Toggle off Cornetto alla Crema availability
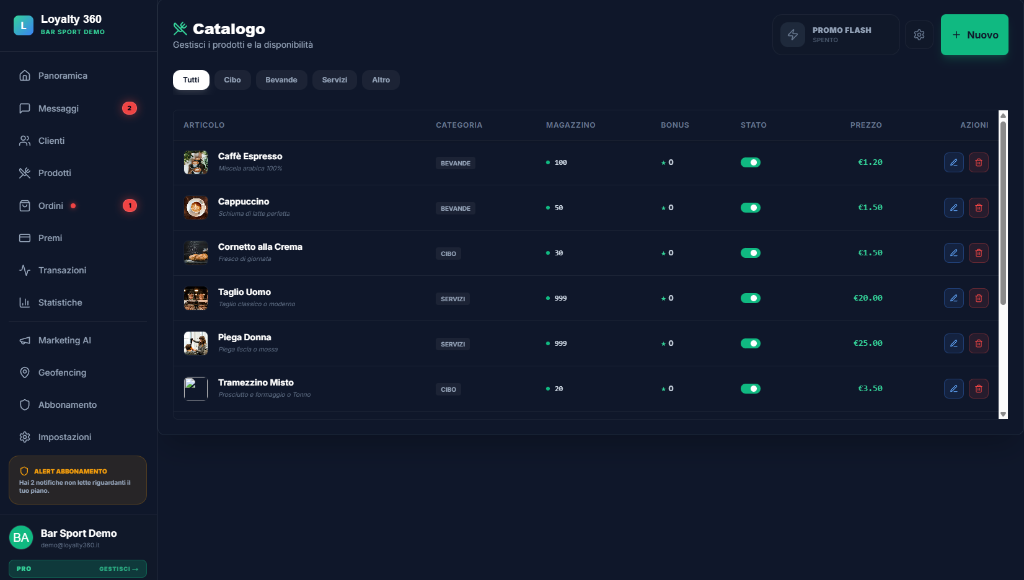This screenshot has width=1024, height=580. point(750,253)
